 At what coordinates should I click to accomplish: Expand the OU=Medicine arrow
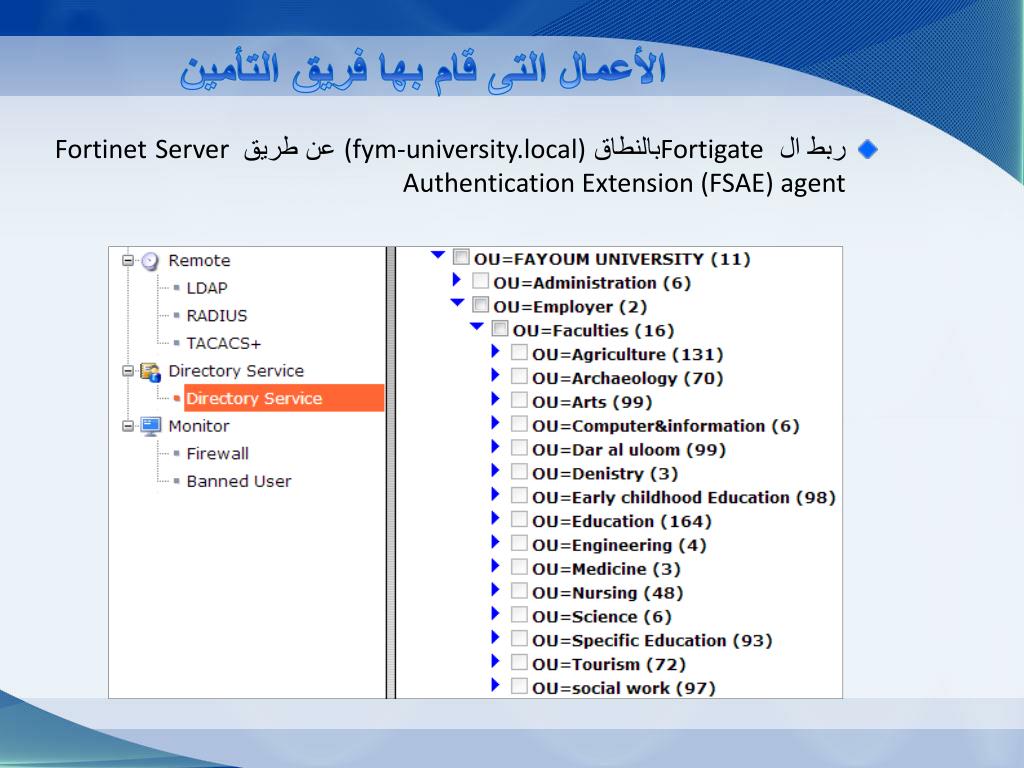496,566
